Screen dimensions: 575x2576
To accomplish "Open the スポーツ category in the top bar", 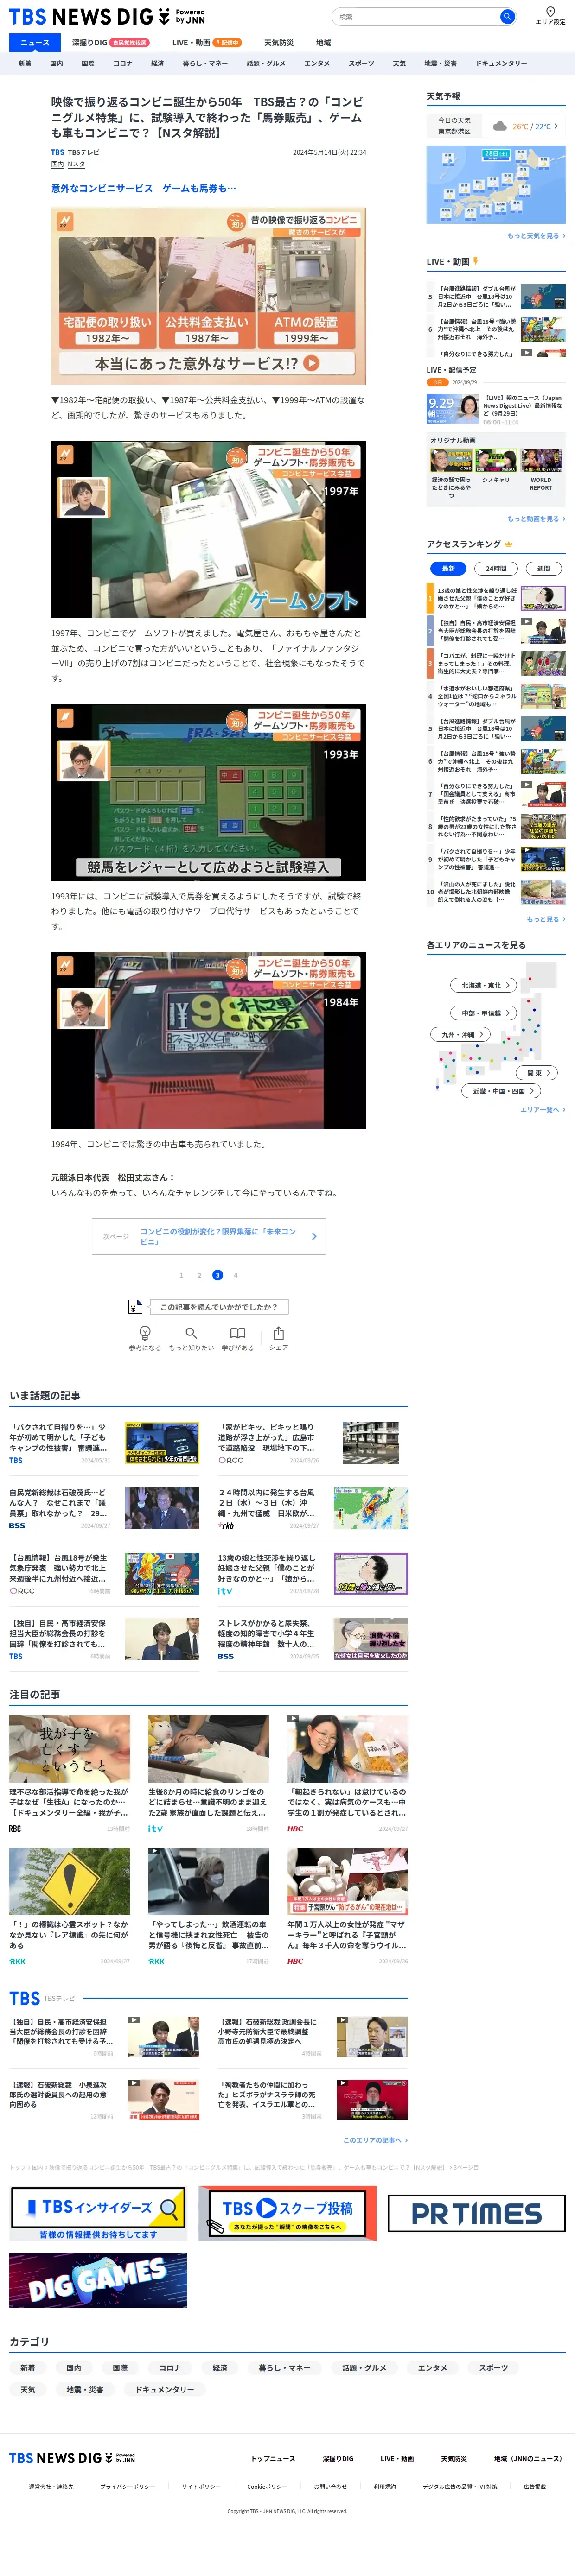I will [361, 63].
